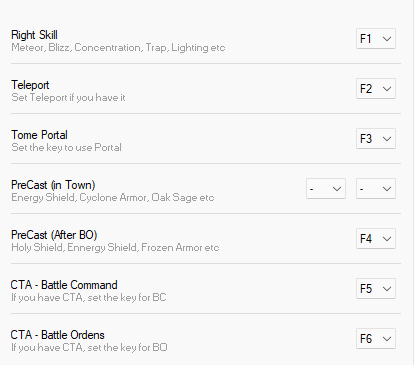Click the CTA - Battle Command label
Screen dimensions: 414x365
click(x=64, y=285)
